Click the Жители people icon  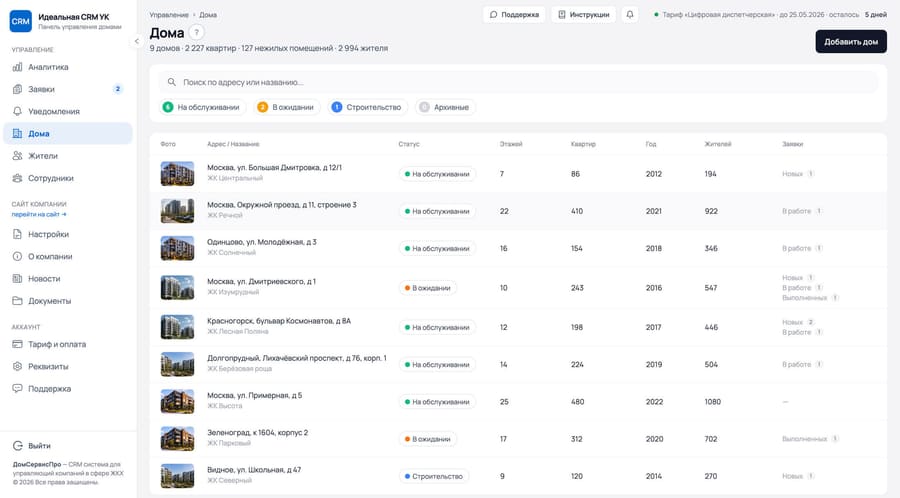17,156
